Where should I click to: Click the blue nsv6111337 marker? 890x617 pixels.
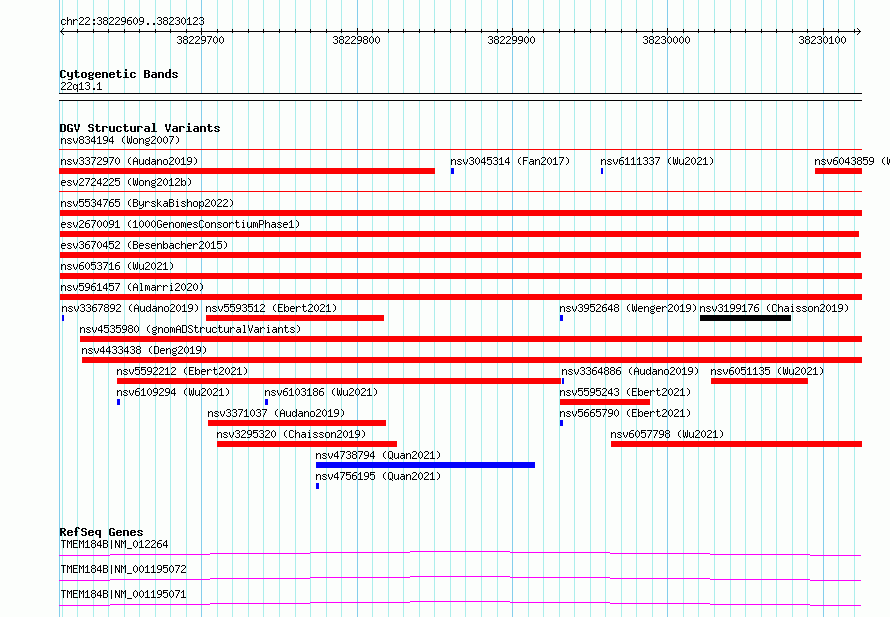click(x=602, y=171)
